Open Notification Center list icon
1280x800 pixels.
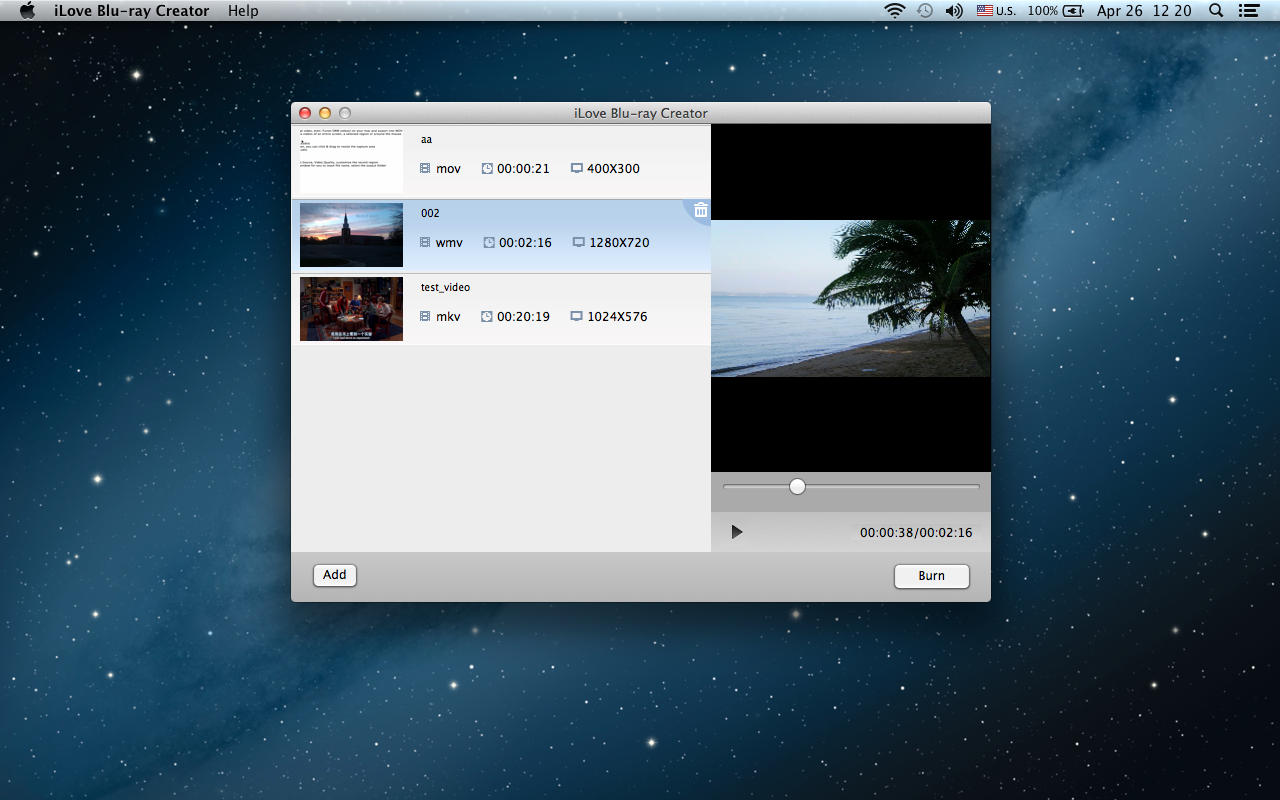pyautogui.click(x=1248, y=11)
